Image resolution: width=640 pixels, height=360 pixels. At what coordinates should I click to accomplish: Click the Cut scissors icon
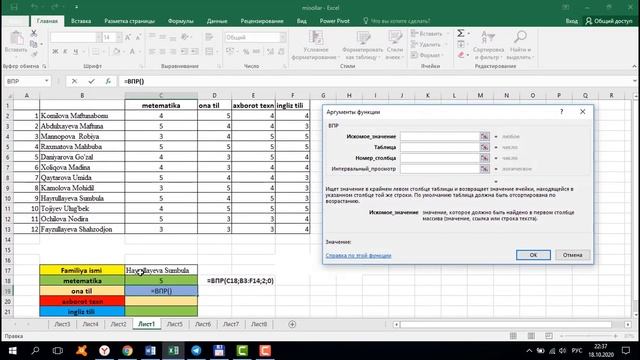point(34,34)
